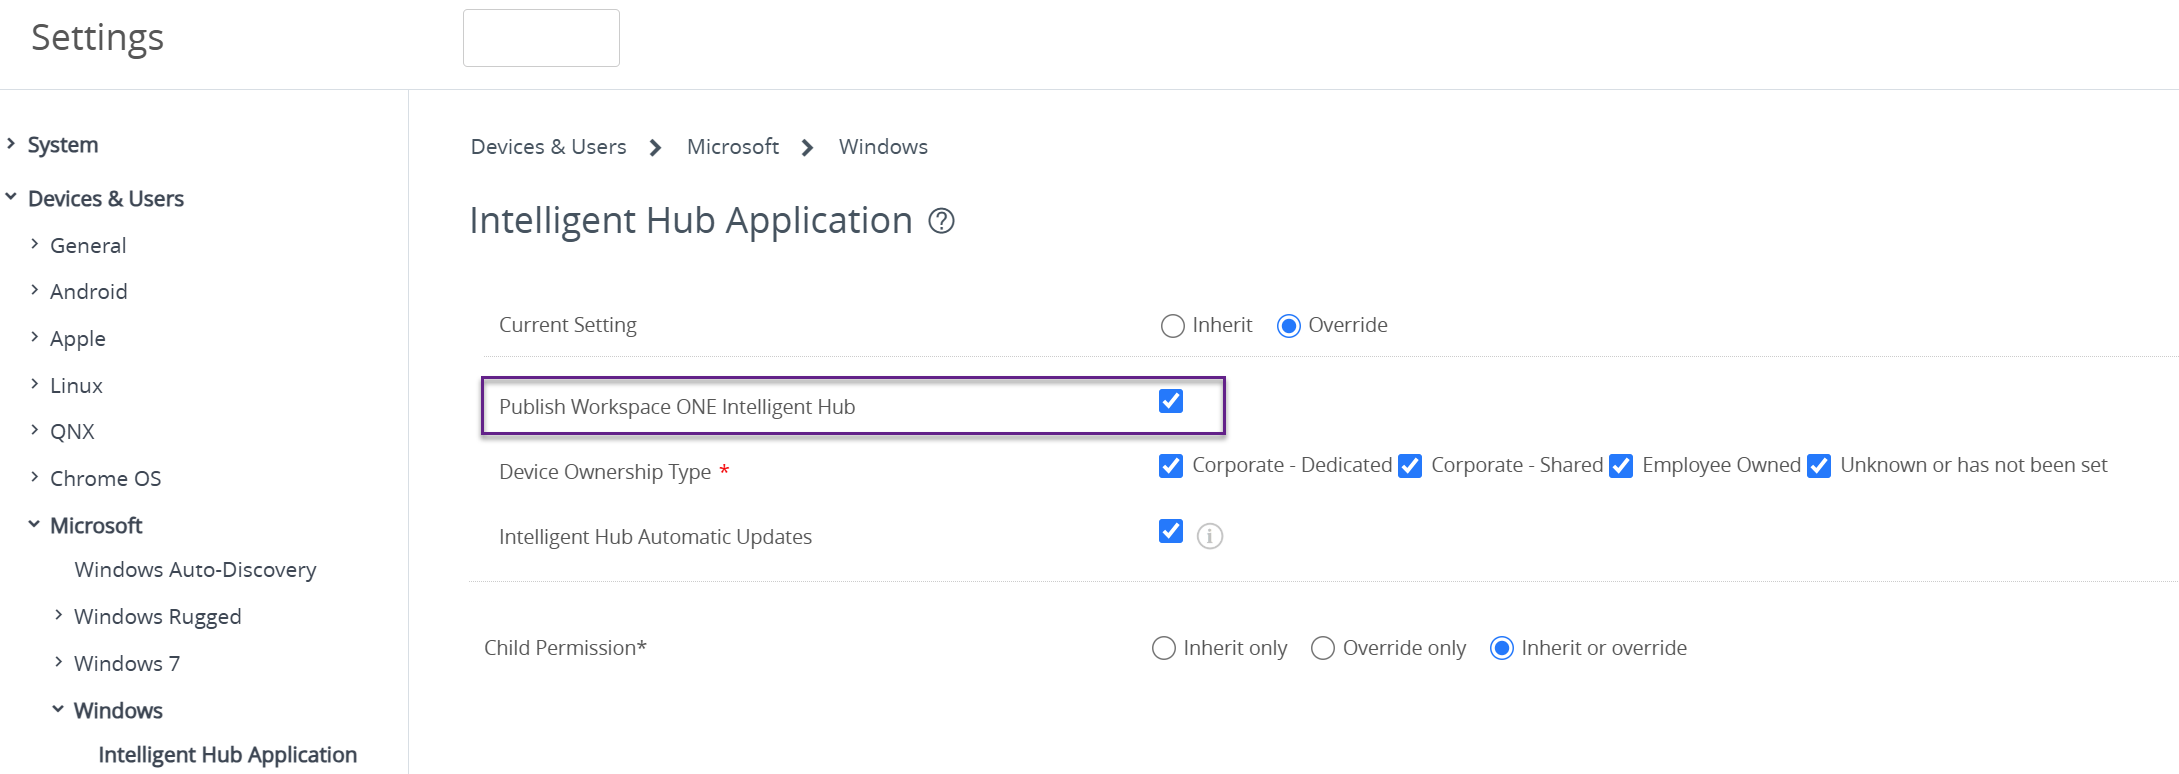Expand the Android tree node
Image resolution: width=2179 pixels, height=774 pixels.
(x=35, y=291)
